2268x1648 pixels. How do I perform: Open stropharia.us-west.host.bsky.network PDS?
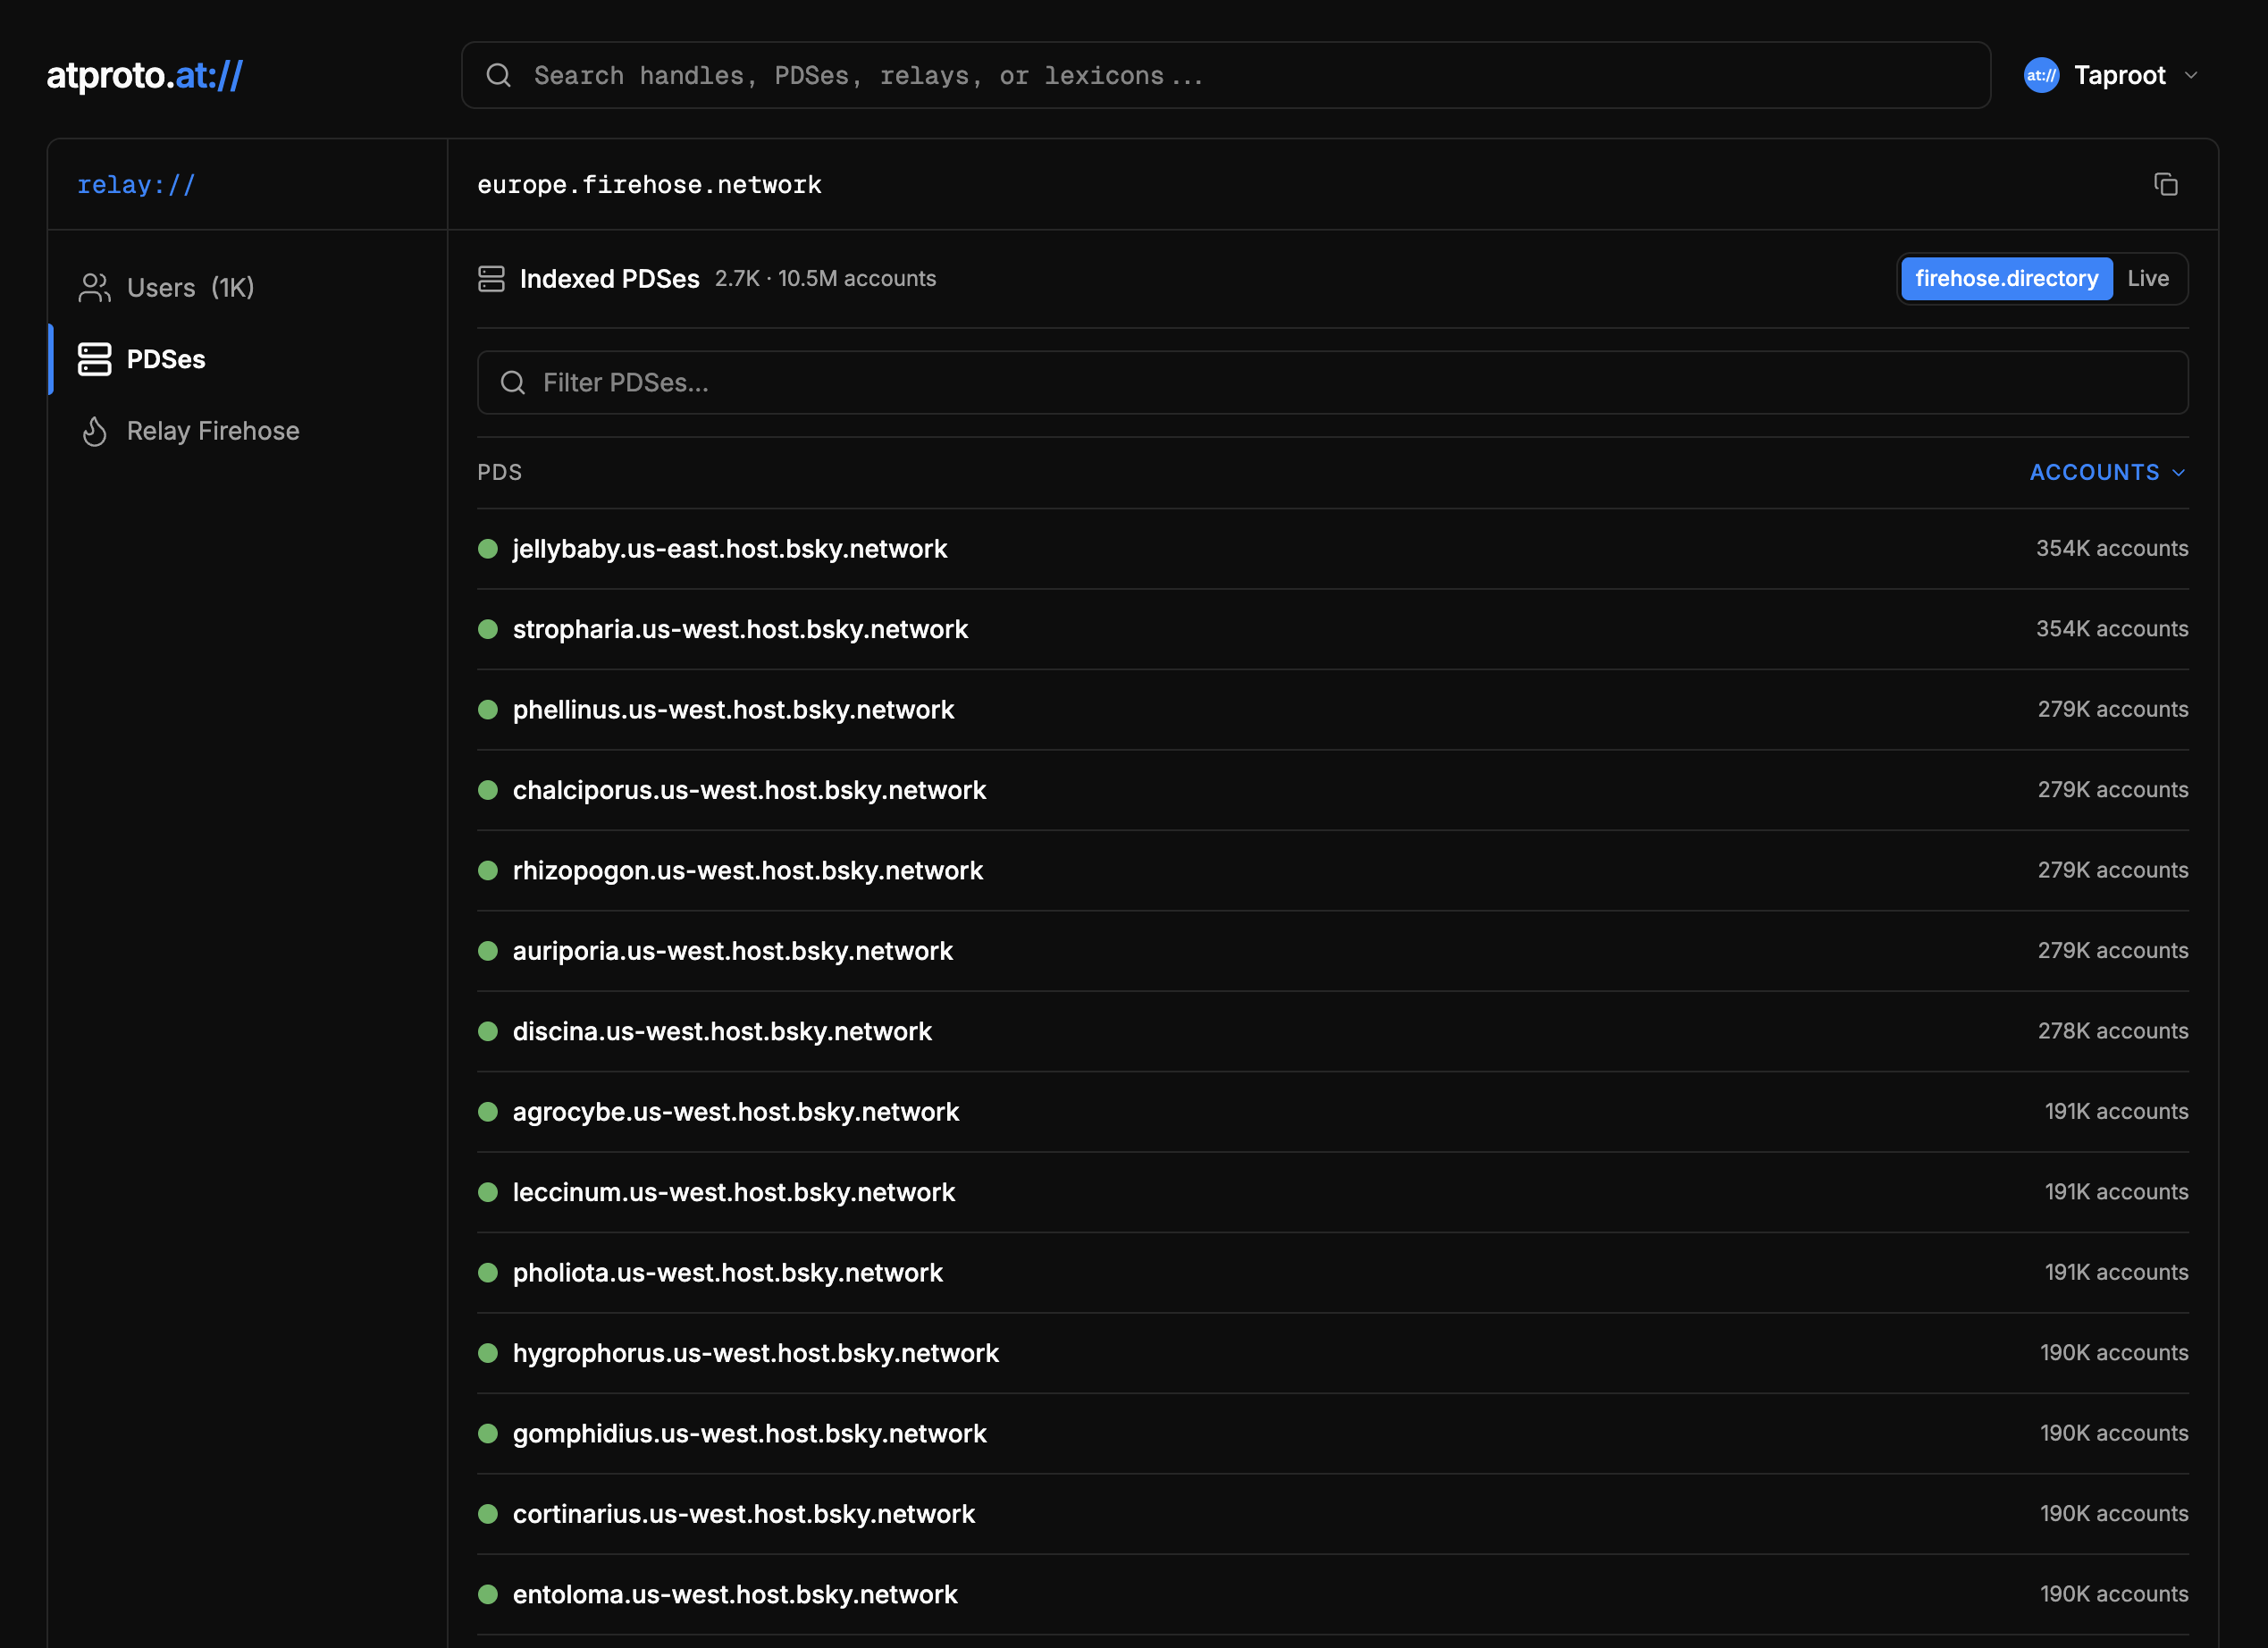(739, 629)
